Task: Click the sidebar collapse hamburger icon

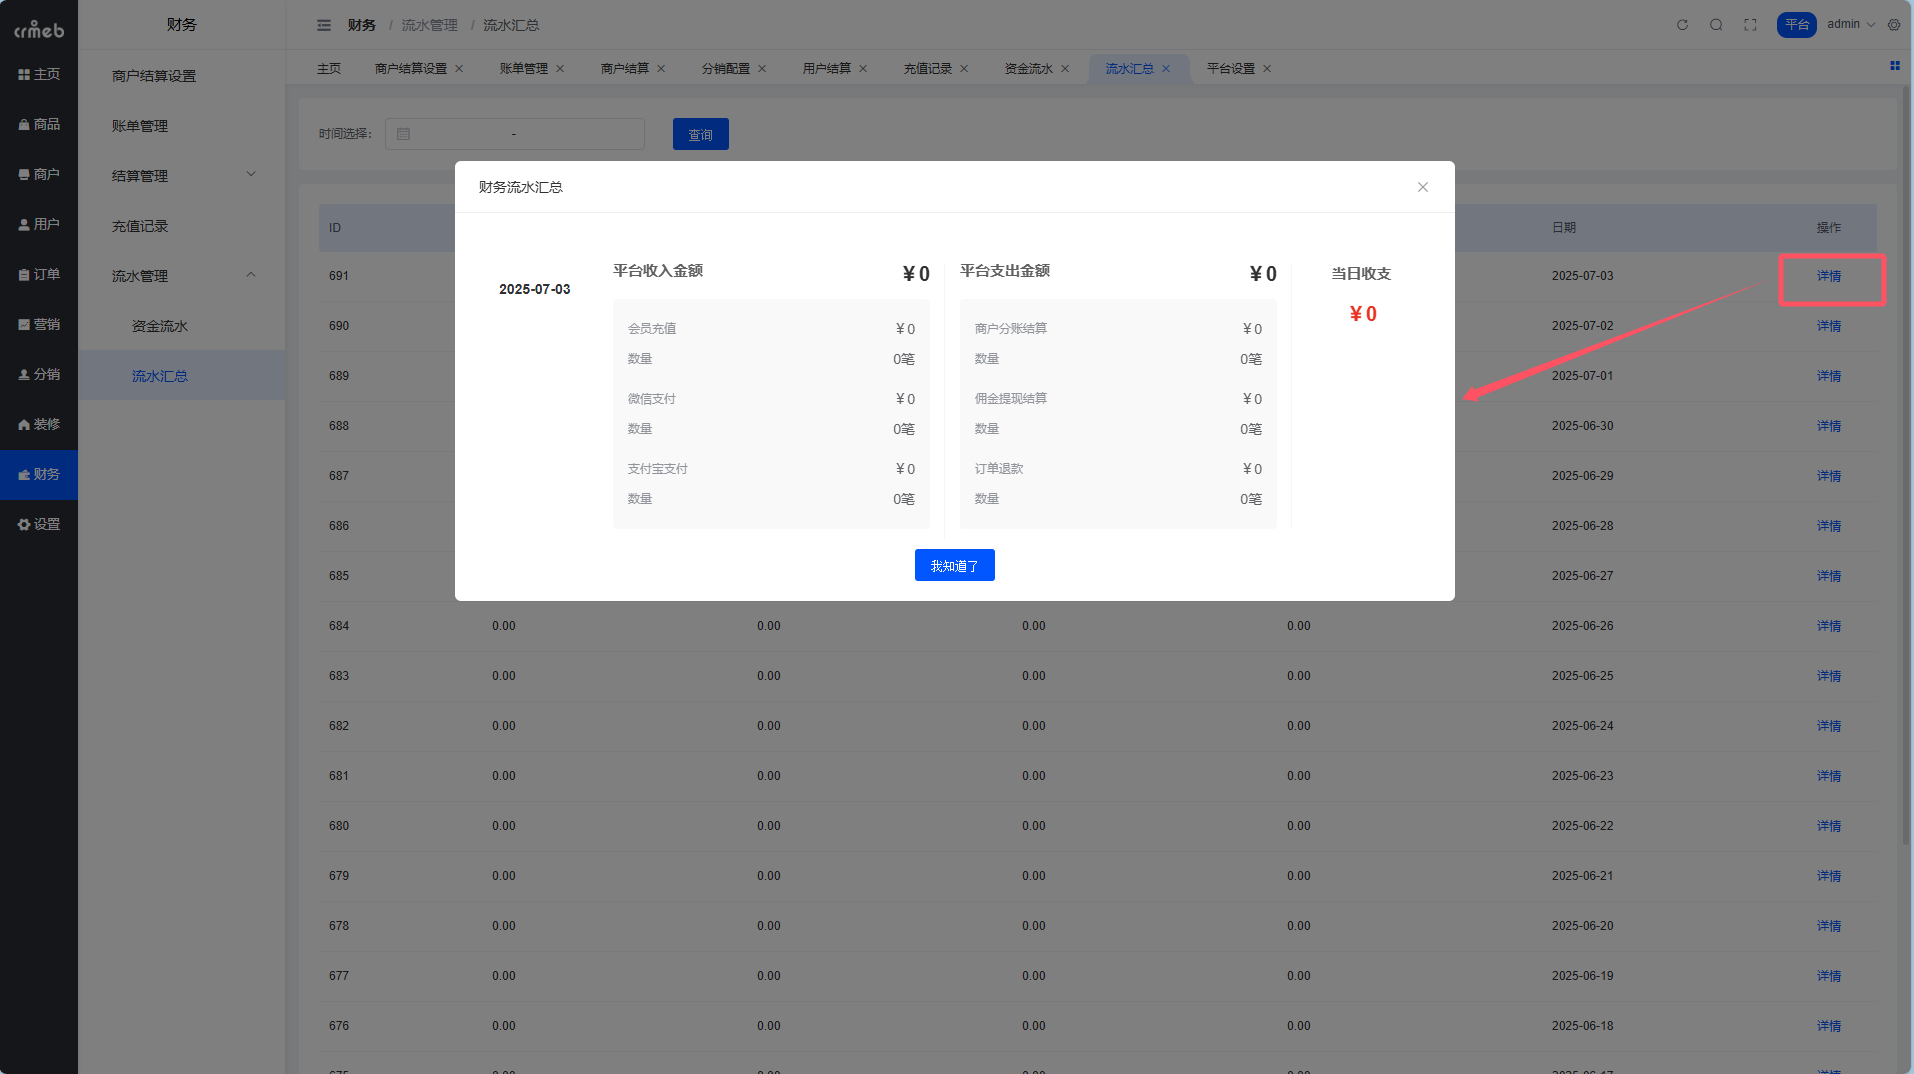Action: pyautogui.click(x=323, y=25)
